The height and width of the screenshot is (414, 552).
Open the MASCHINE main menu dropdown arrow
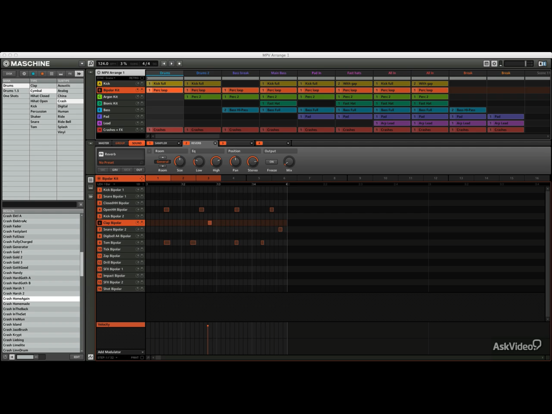click(82, 64)
